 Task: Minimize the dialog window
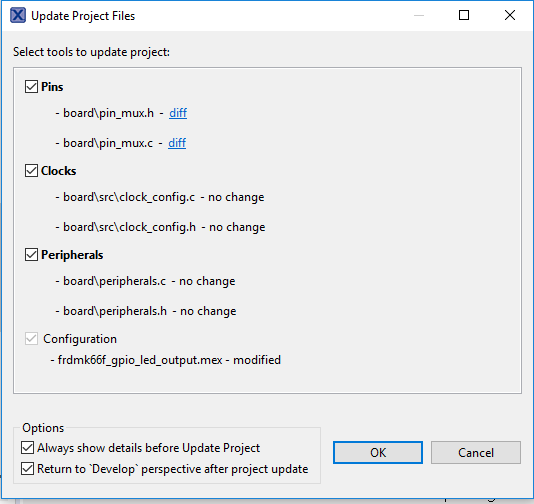pyautogui.click(x=419, y=15)
